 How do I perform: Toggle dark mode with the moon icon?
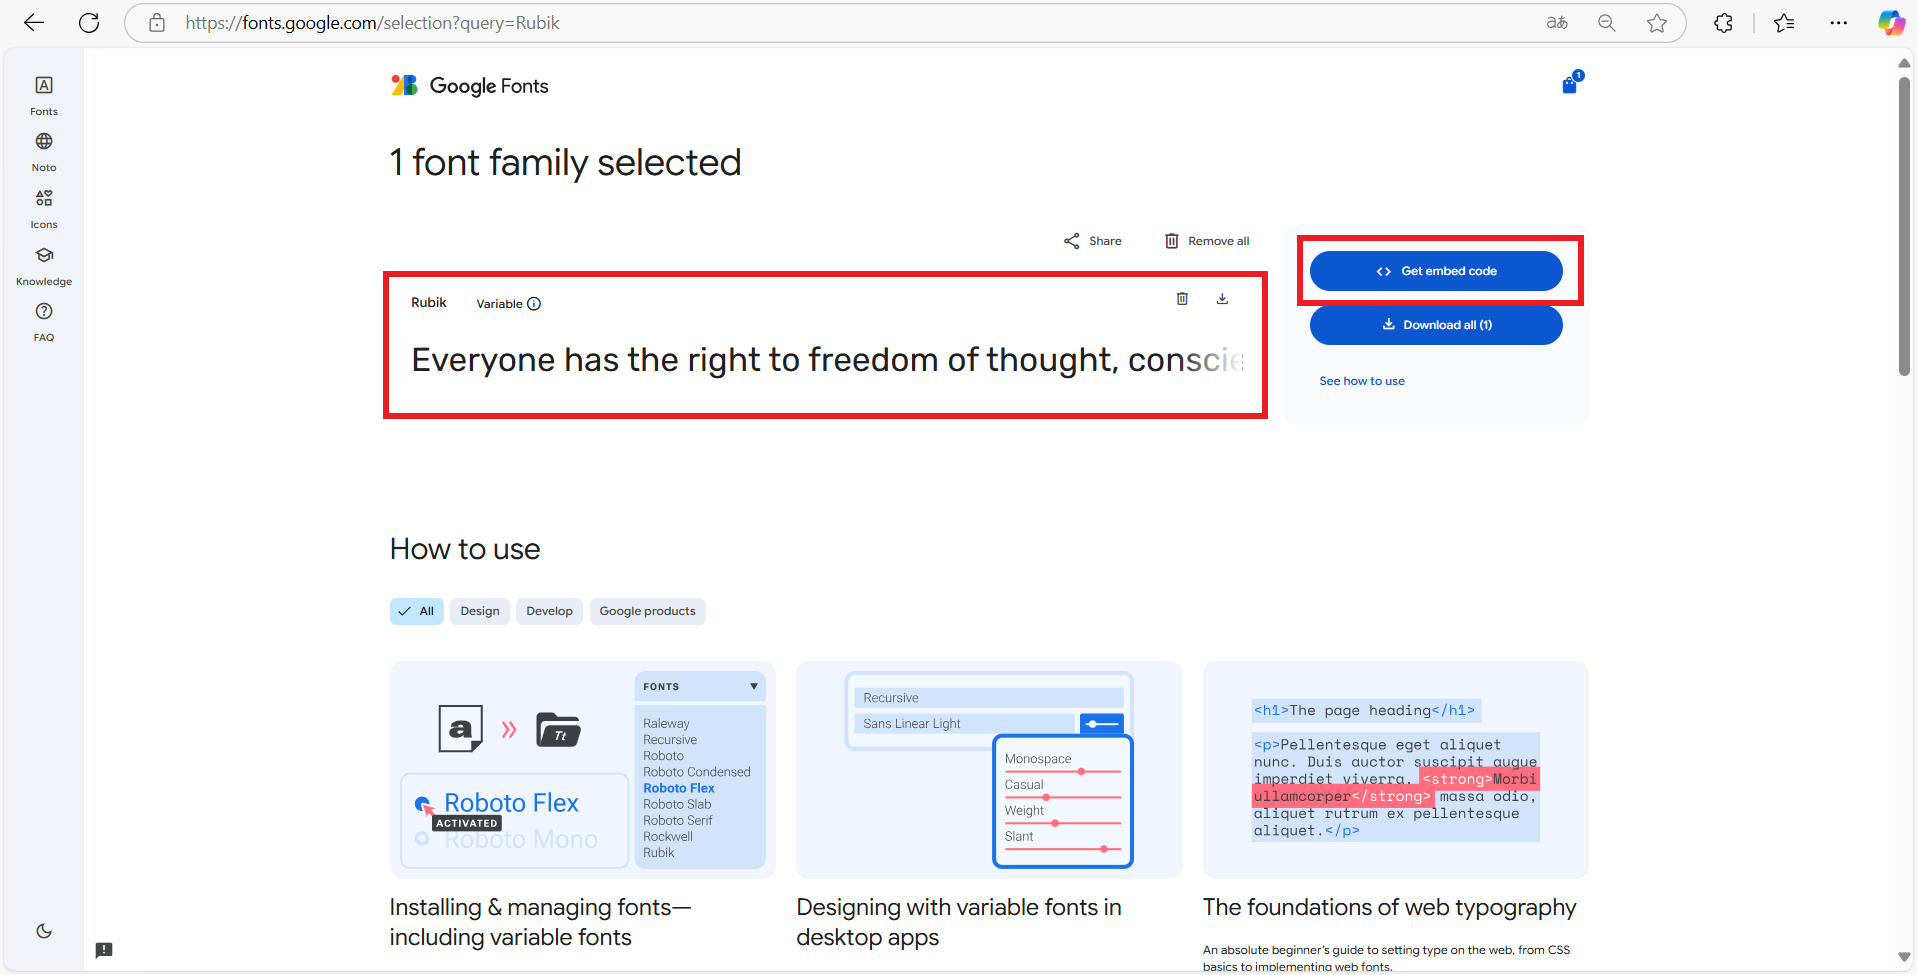coord(43,931)
